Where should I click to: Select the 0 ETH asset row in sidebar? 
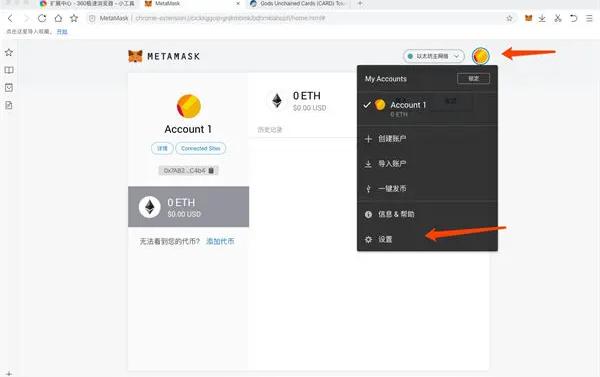pos(189,207)
